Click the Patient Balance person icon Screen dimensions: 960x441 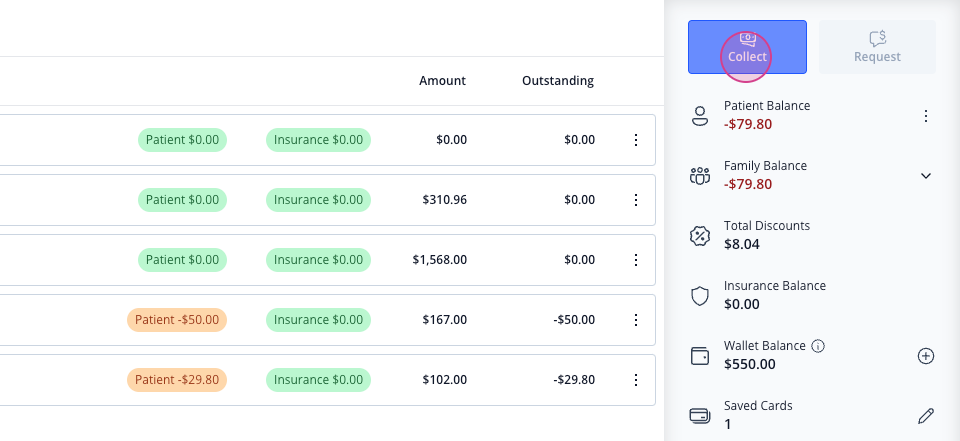(x=699, y=116)
